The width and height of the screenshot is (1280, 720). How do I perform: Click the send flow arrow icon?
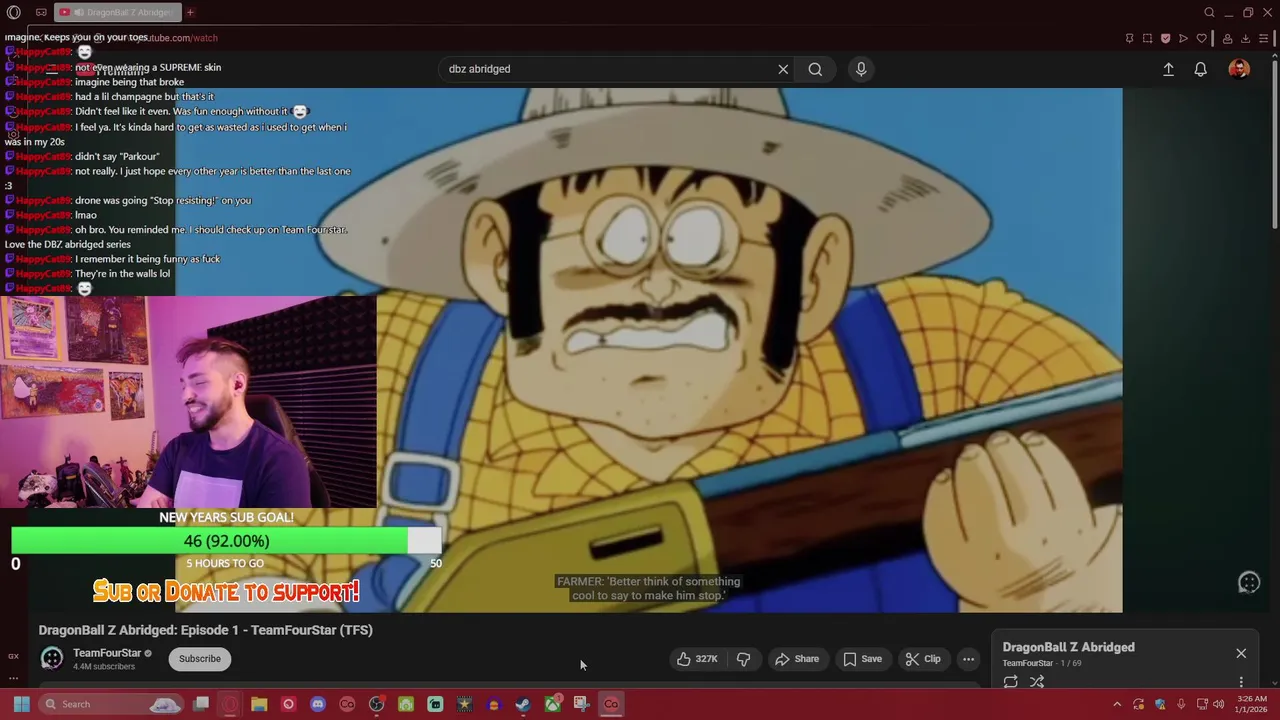pos(1183,38)
